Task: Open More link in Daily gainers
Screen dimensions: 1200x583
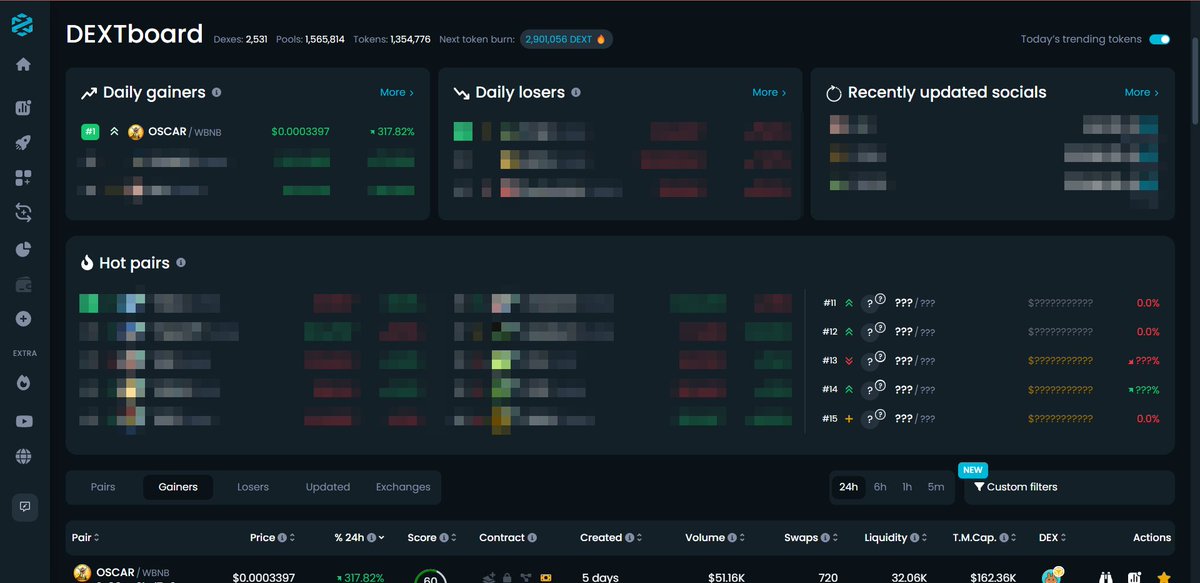Action: coord(396,92)
